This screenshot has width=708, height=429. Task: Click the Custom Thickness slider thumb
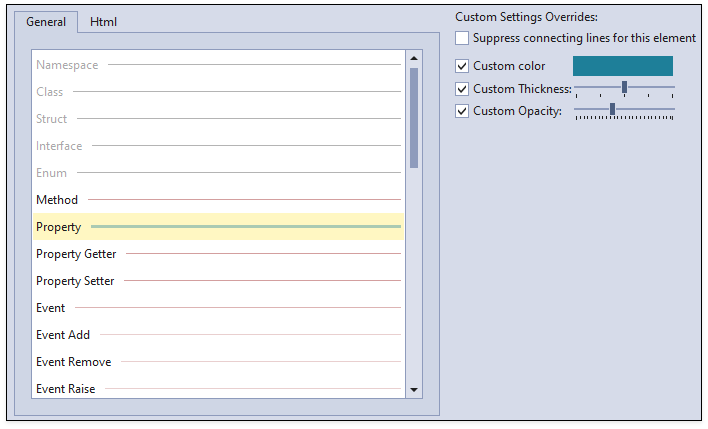pos(624,87)
